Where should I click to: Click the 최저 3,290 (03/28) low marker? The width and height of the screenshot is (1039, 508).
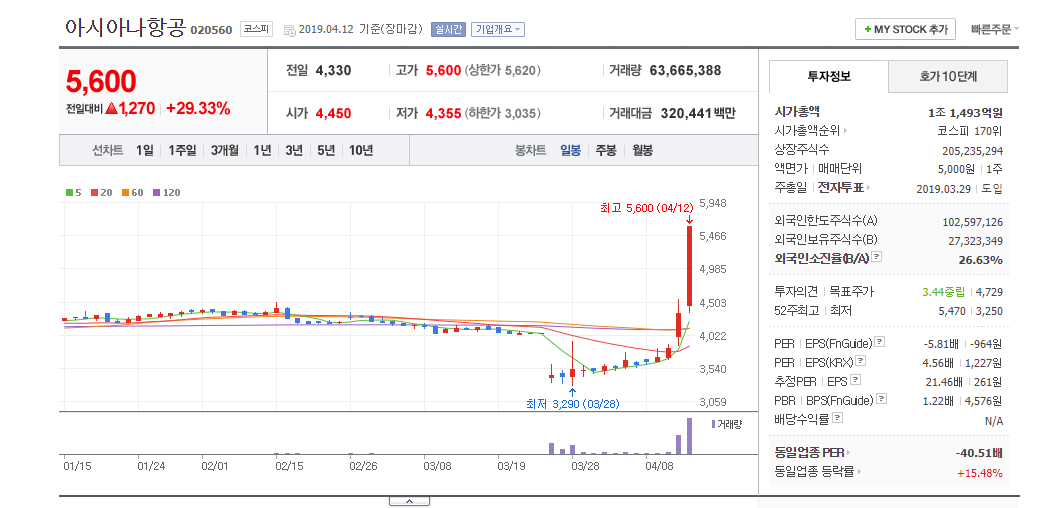coord(573,403)
